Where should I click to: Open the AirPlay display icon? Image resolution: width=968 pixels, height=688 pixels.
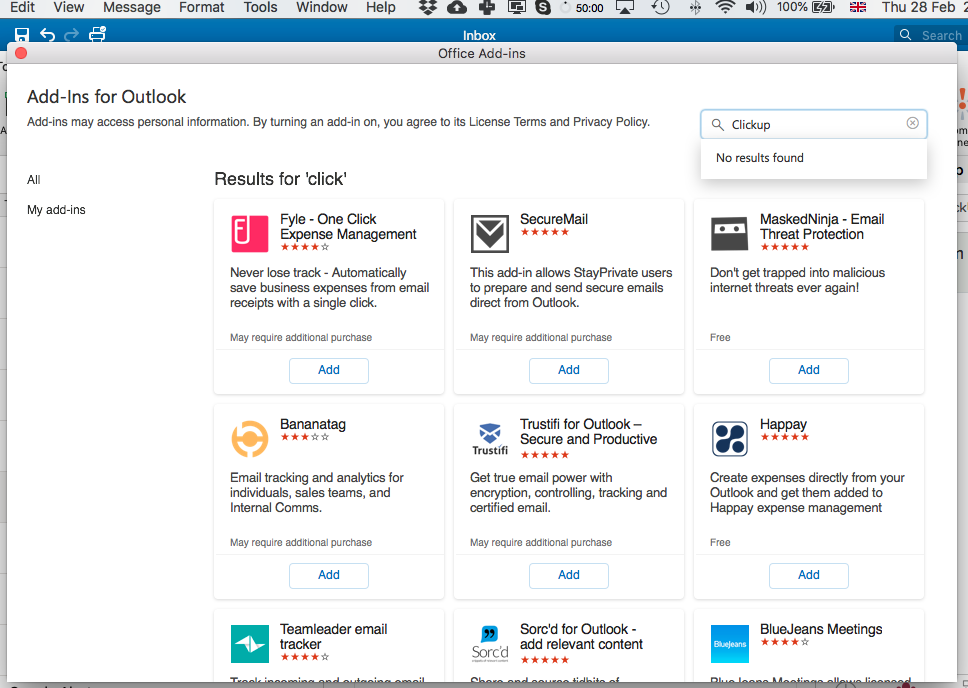[625, 7]
